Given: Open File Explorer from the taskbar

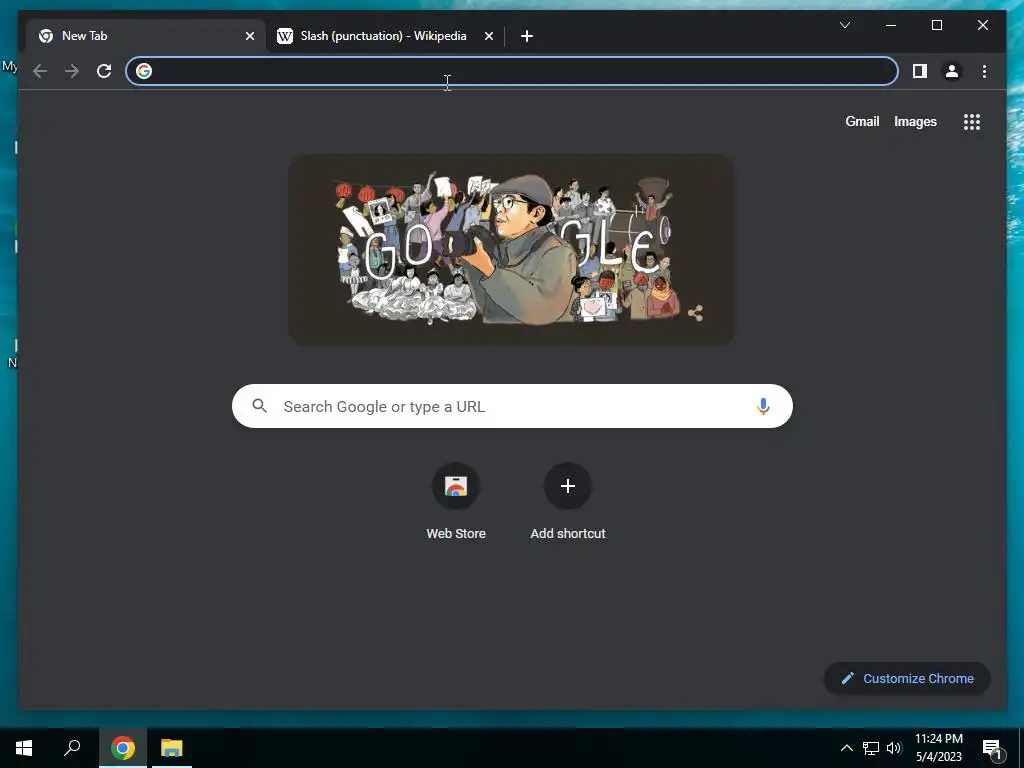Looking at the screenshot, I should click(172, 748).
